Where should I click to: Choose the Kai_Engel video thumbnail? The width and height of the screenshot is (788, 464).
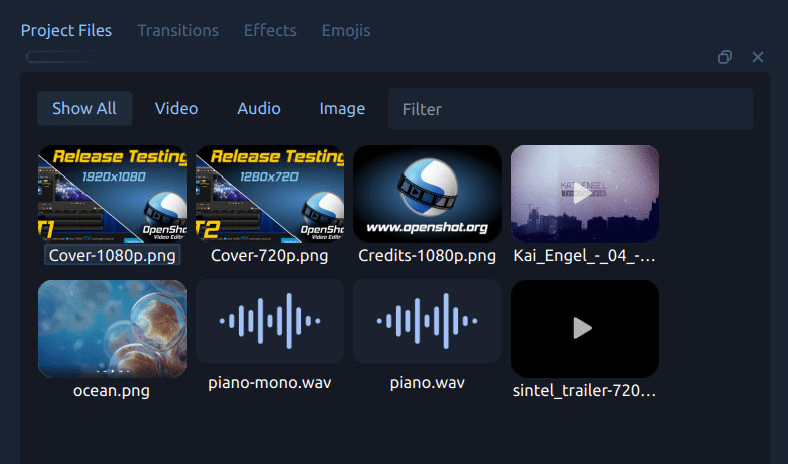pyautogui.click(x=584, y=194)
